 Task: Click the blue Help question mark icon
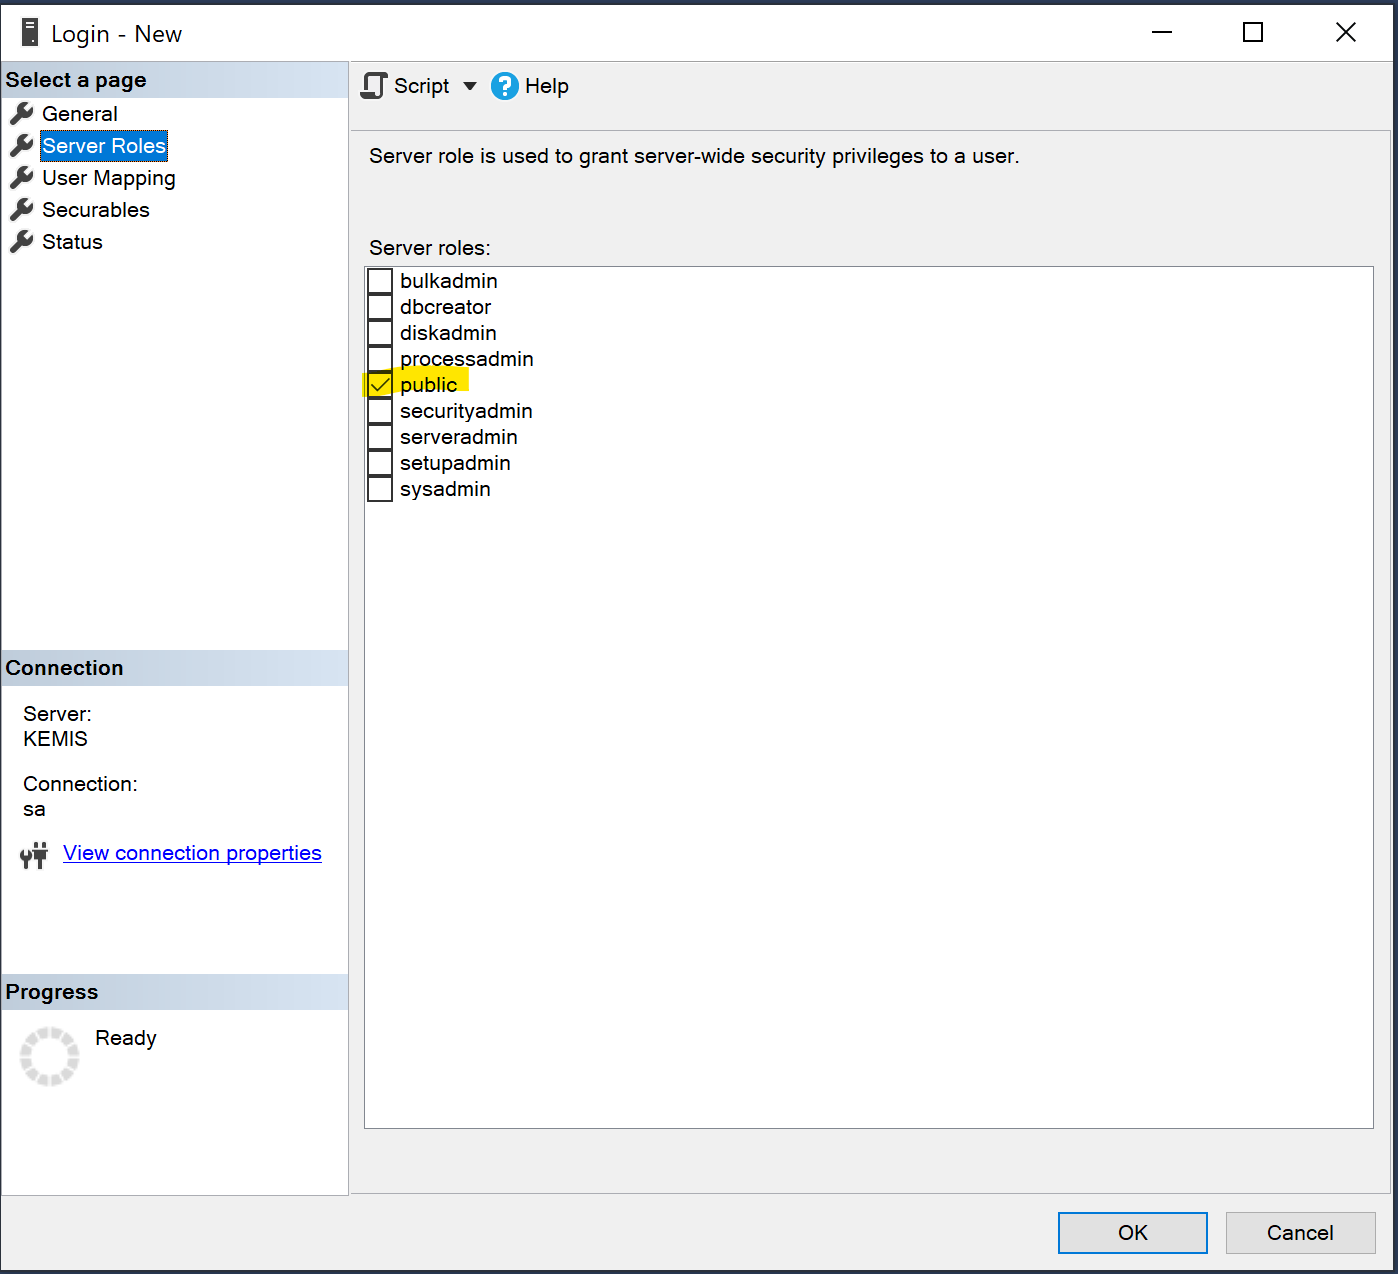tap(505, 86)
